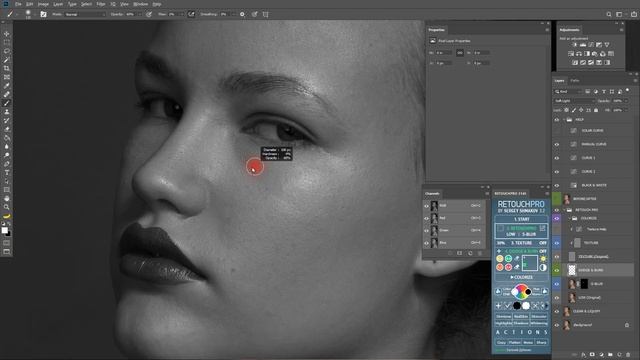640x360 pixels.
Task: Open the Image menu
Action: (x=43, y=4)
